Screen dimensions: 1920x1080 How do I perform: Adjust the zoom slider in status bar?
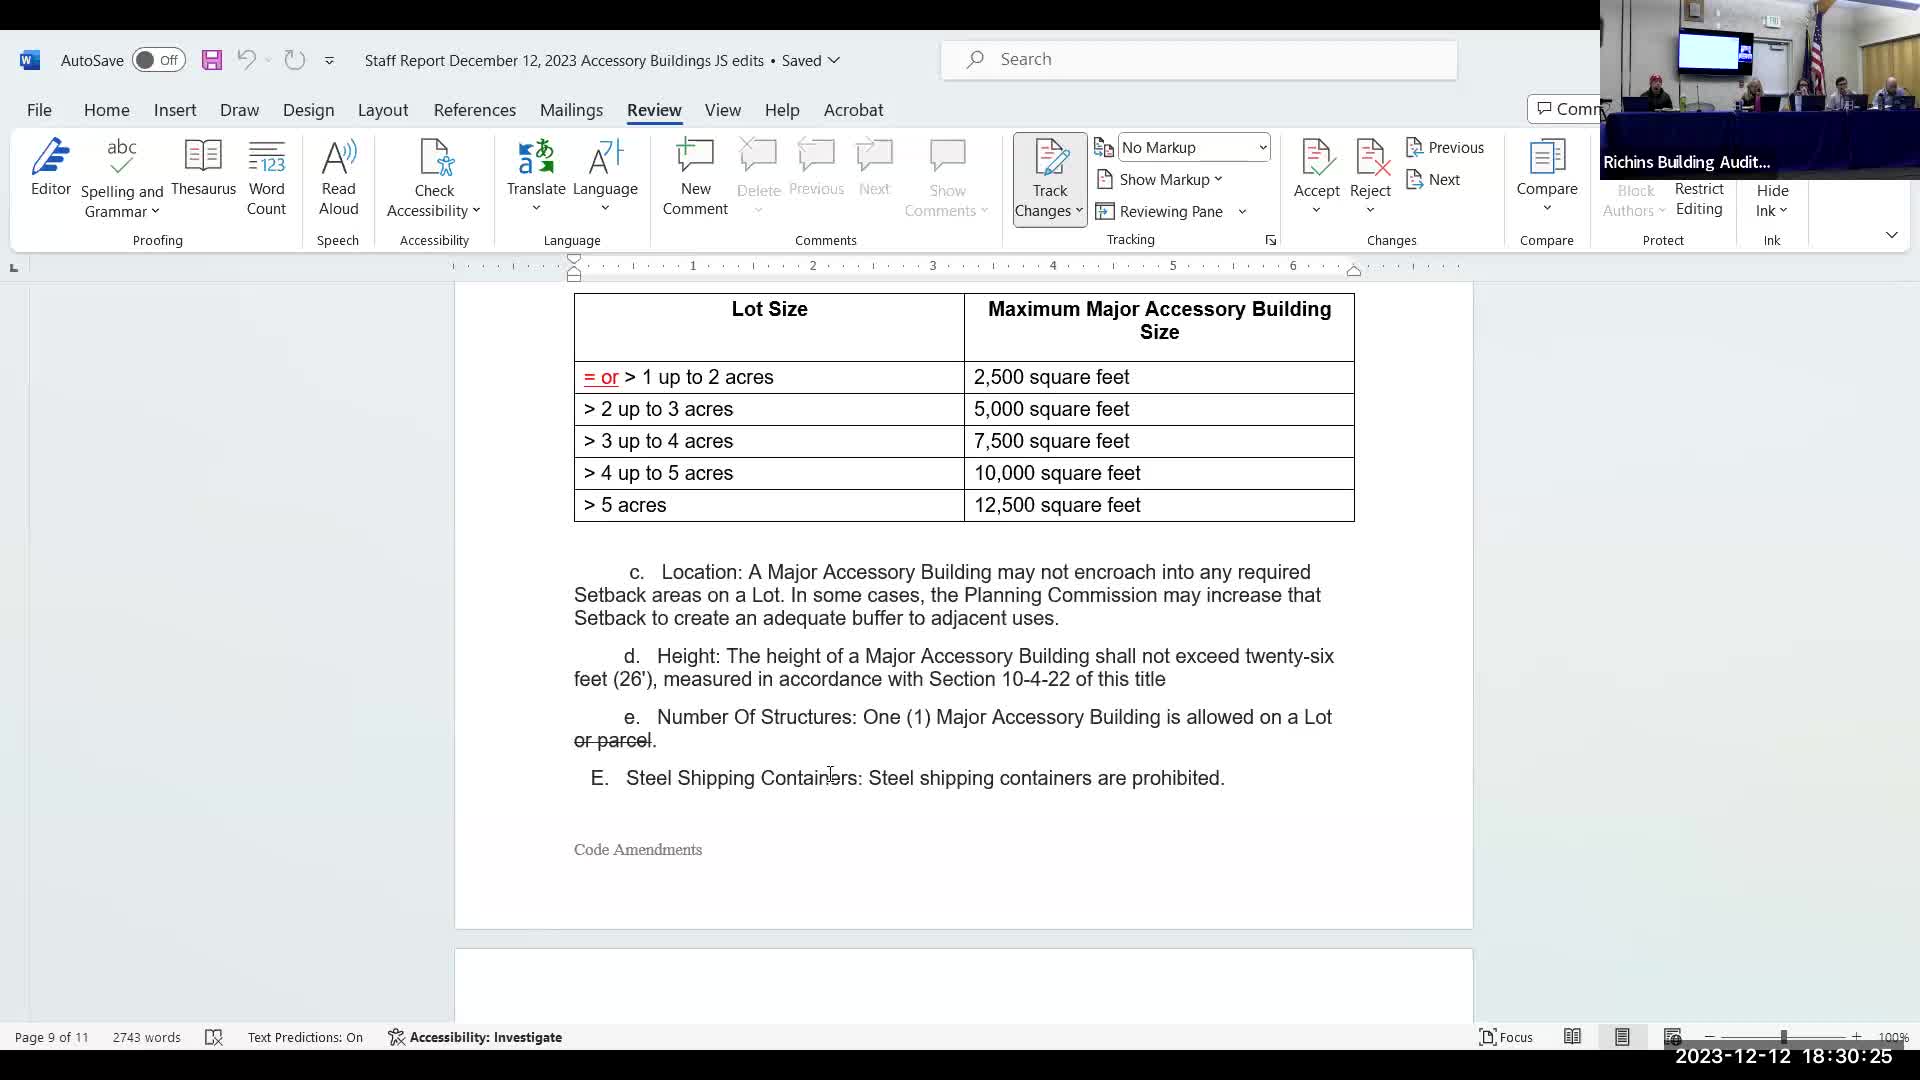coord(1783,1037)
